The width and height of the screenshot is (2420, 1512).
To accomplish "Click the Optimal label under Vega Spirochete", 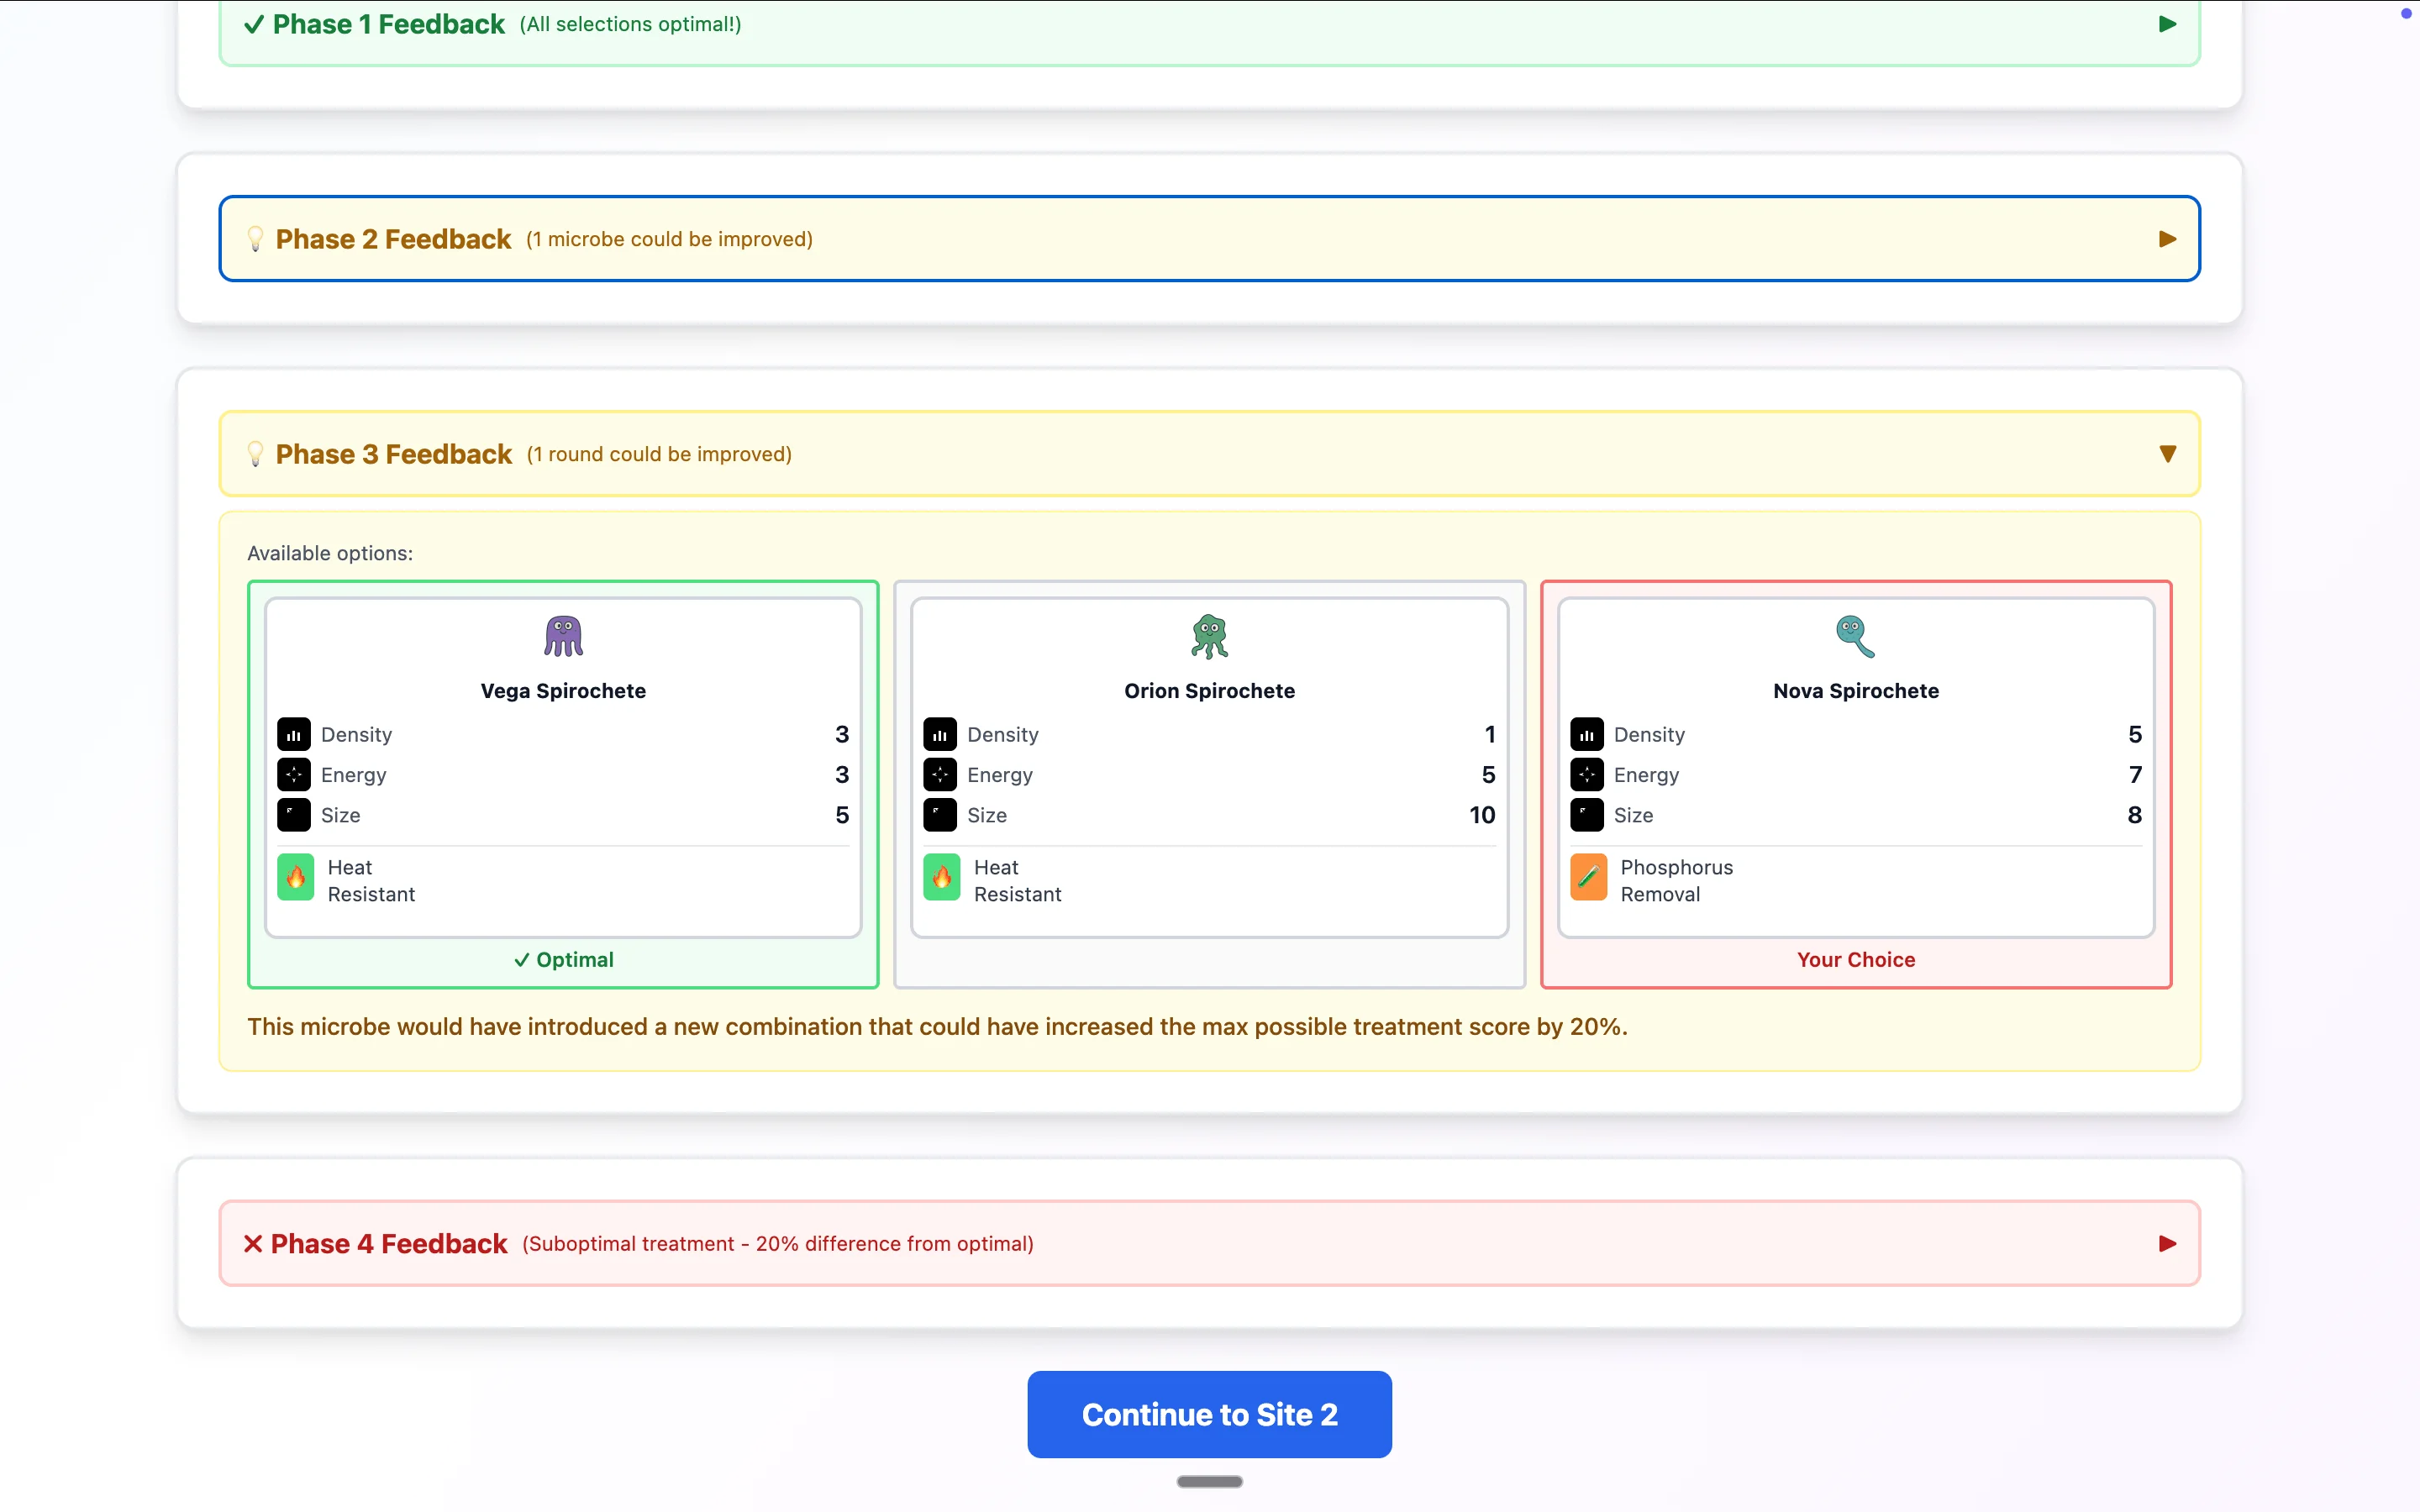I will click(563, 960).
